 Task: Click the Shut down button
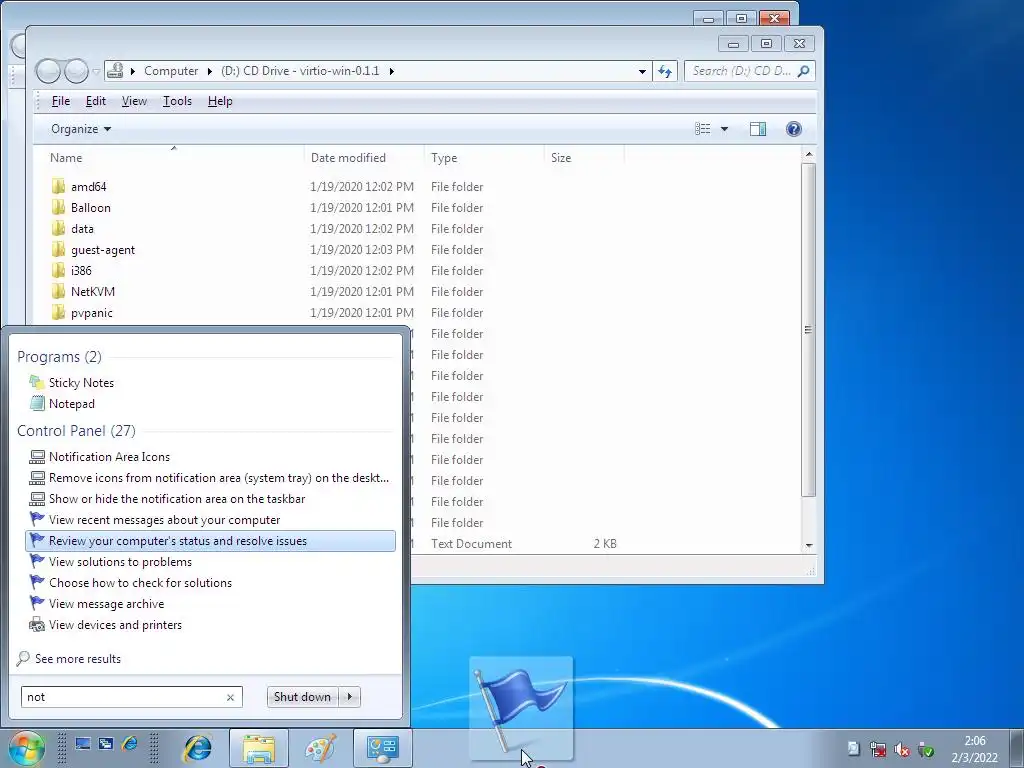[x=303, y=697]
